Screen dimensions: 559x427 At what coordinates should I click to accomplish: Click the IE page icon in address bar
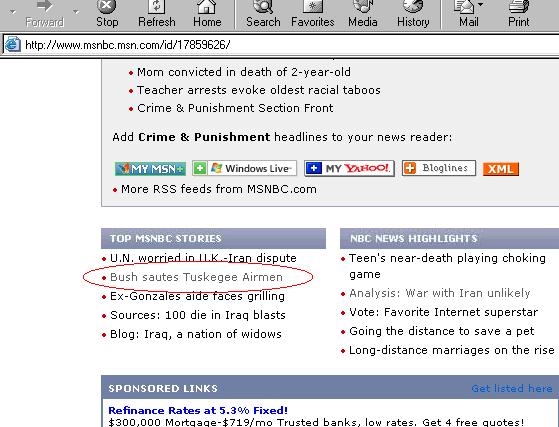[12, 45]
